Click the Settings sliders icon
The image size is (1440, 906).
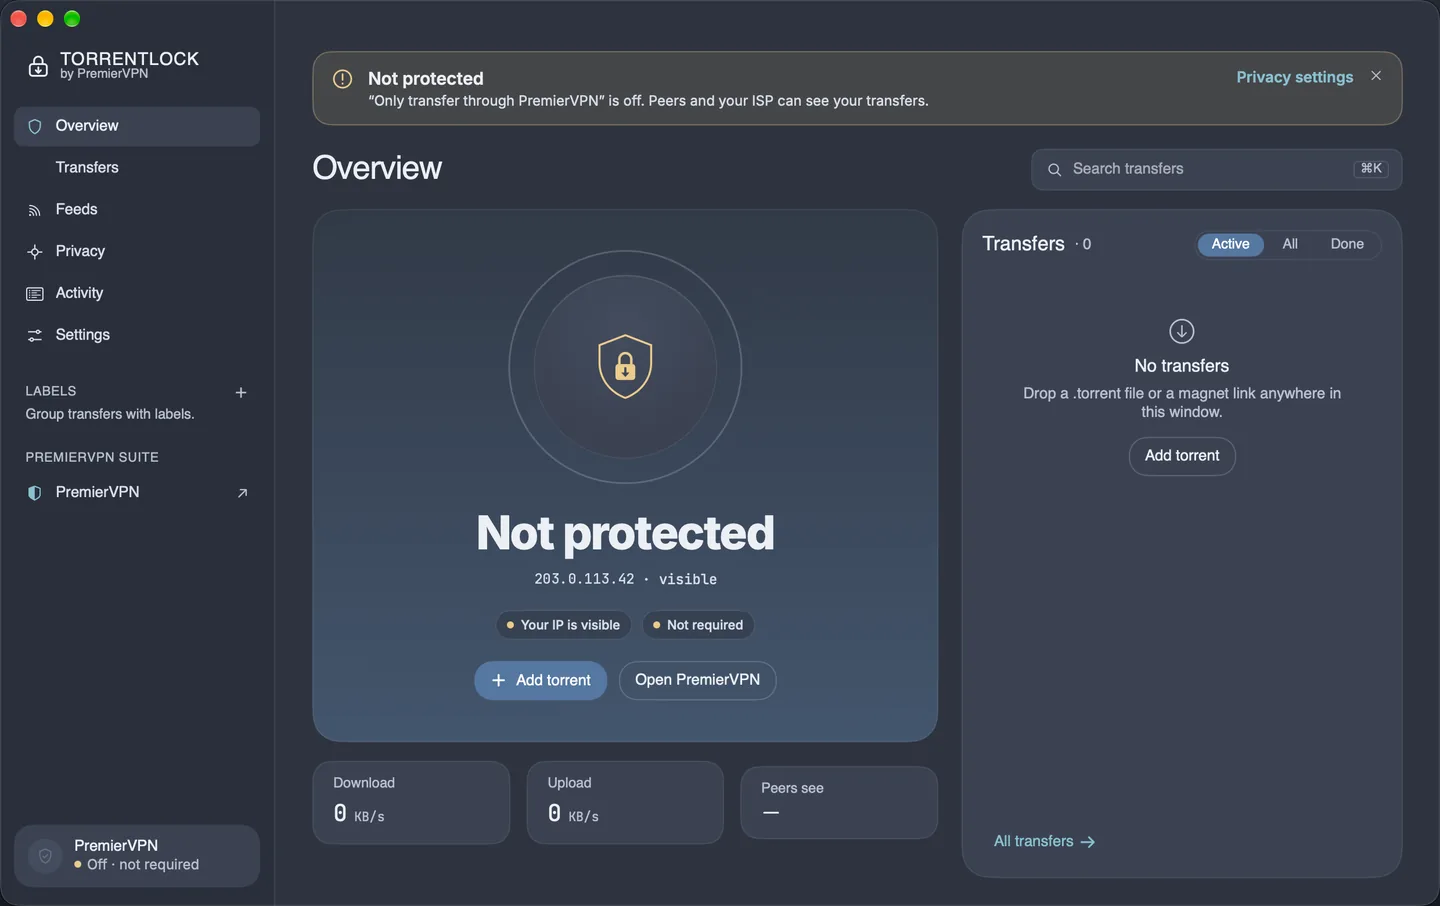[x=35, y=335]
